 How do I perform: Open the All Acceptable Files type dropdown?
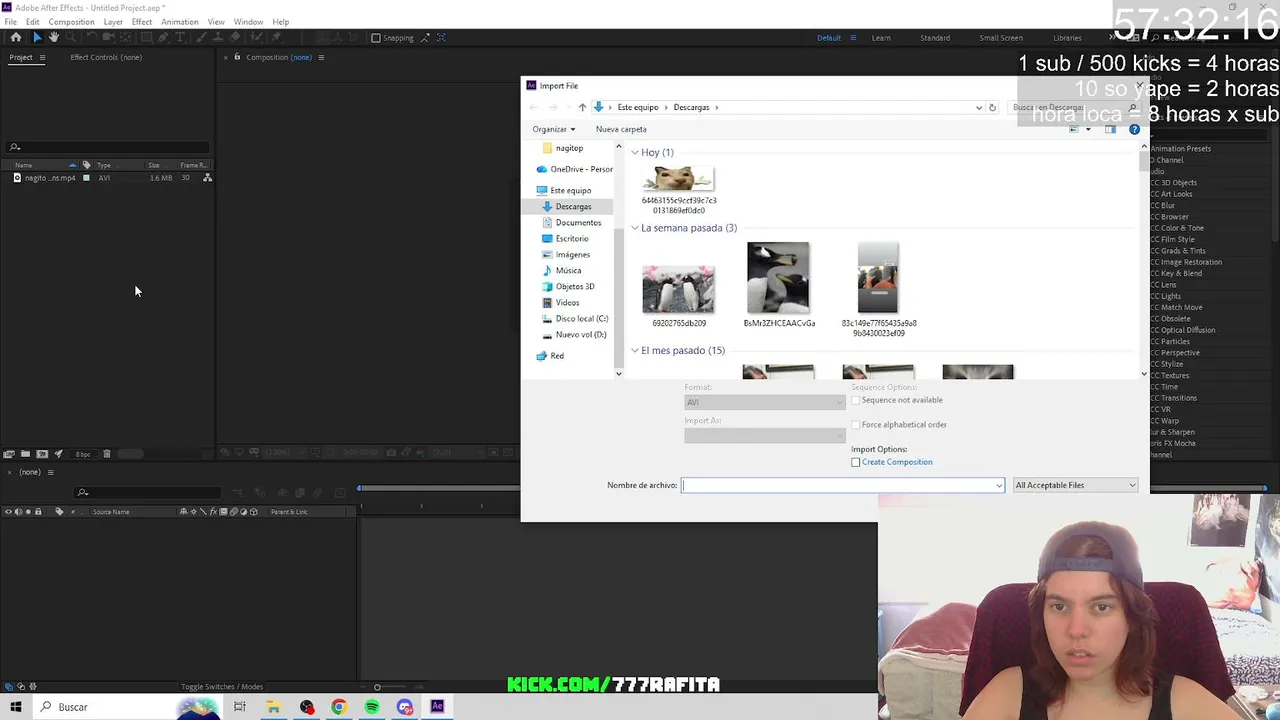pos(1075,485)
